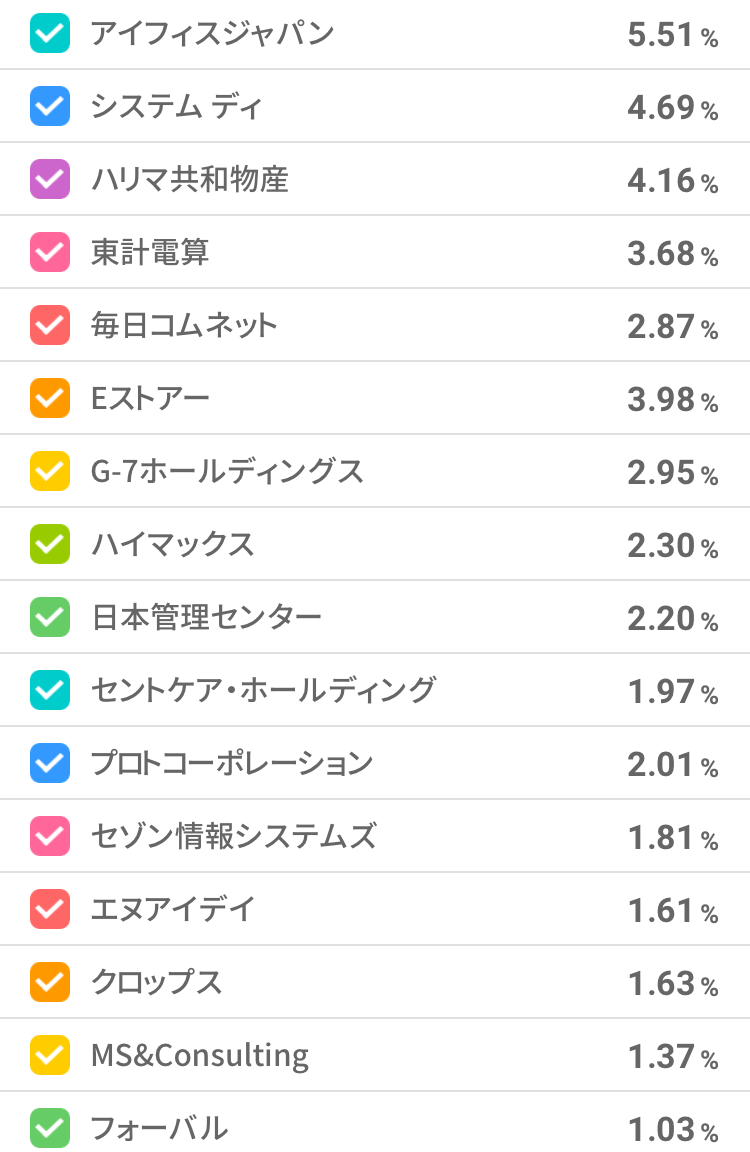
Task: Uncheck the ハイマックス checkbox
Action: [50, 545]
